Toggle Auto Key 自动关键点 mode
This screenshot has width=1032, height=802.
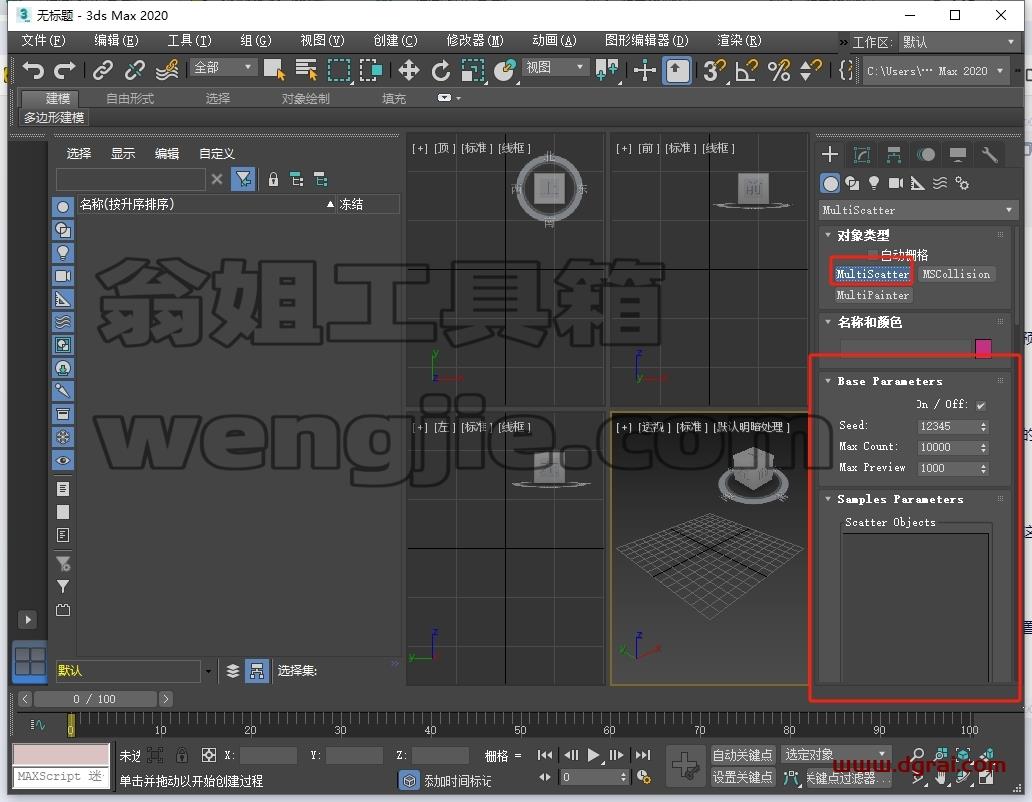pos(742,755)
